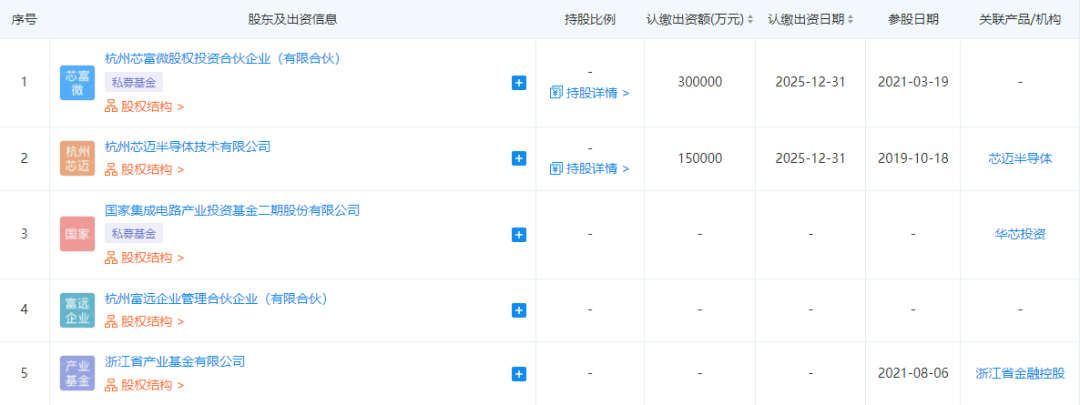The width and height of the screenshot is (1080, 405).
Task: Select participation date 2019-10-18 cell
Action: (x=913, y=158)
